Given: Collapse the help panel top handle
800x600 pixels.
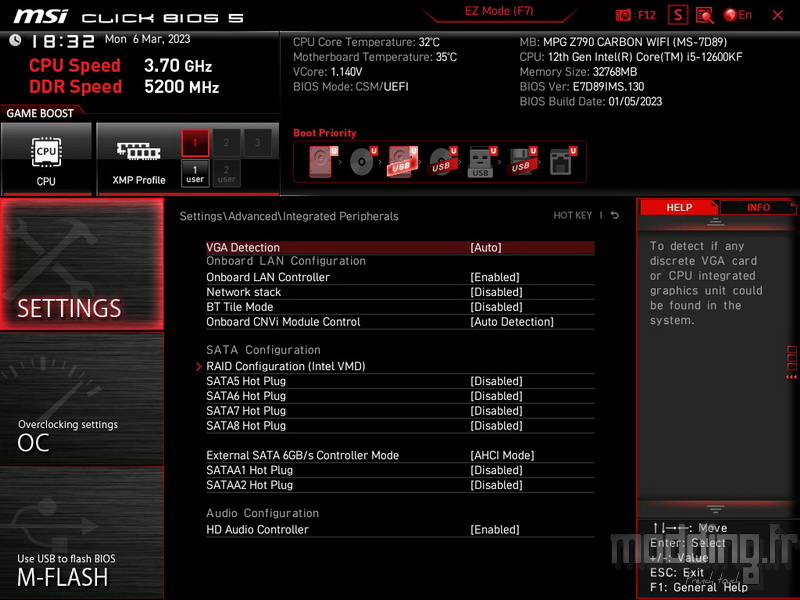Looking at the screenshot, I should 715,221.
